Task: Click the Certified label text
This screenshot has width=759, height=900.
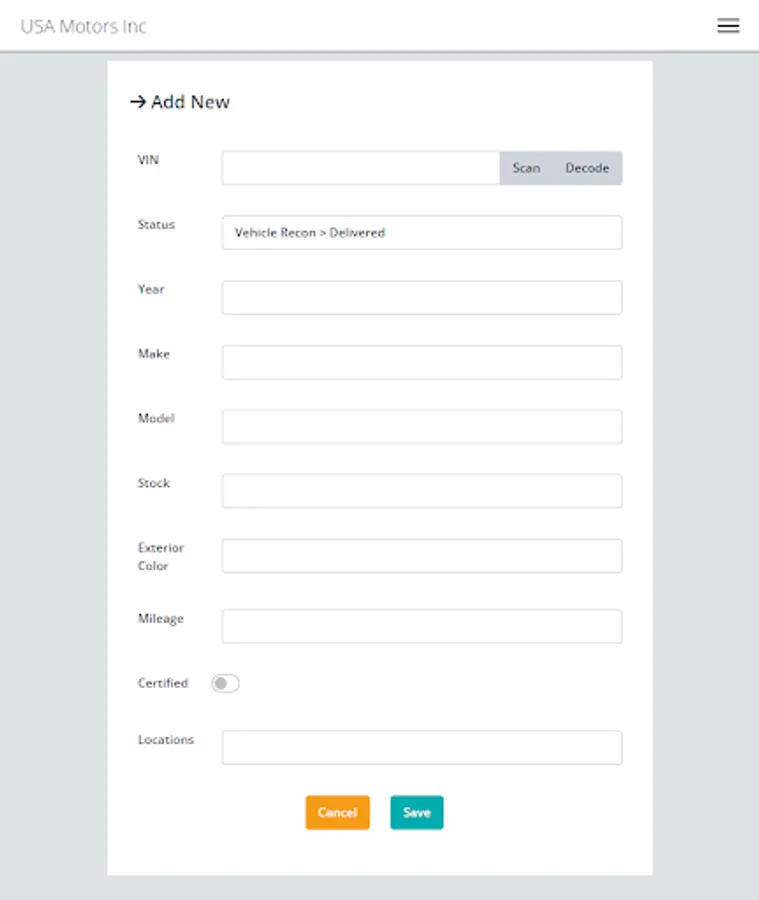Action: (x=162, y=683)
